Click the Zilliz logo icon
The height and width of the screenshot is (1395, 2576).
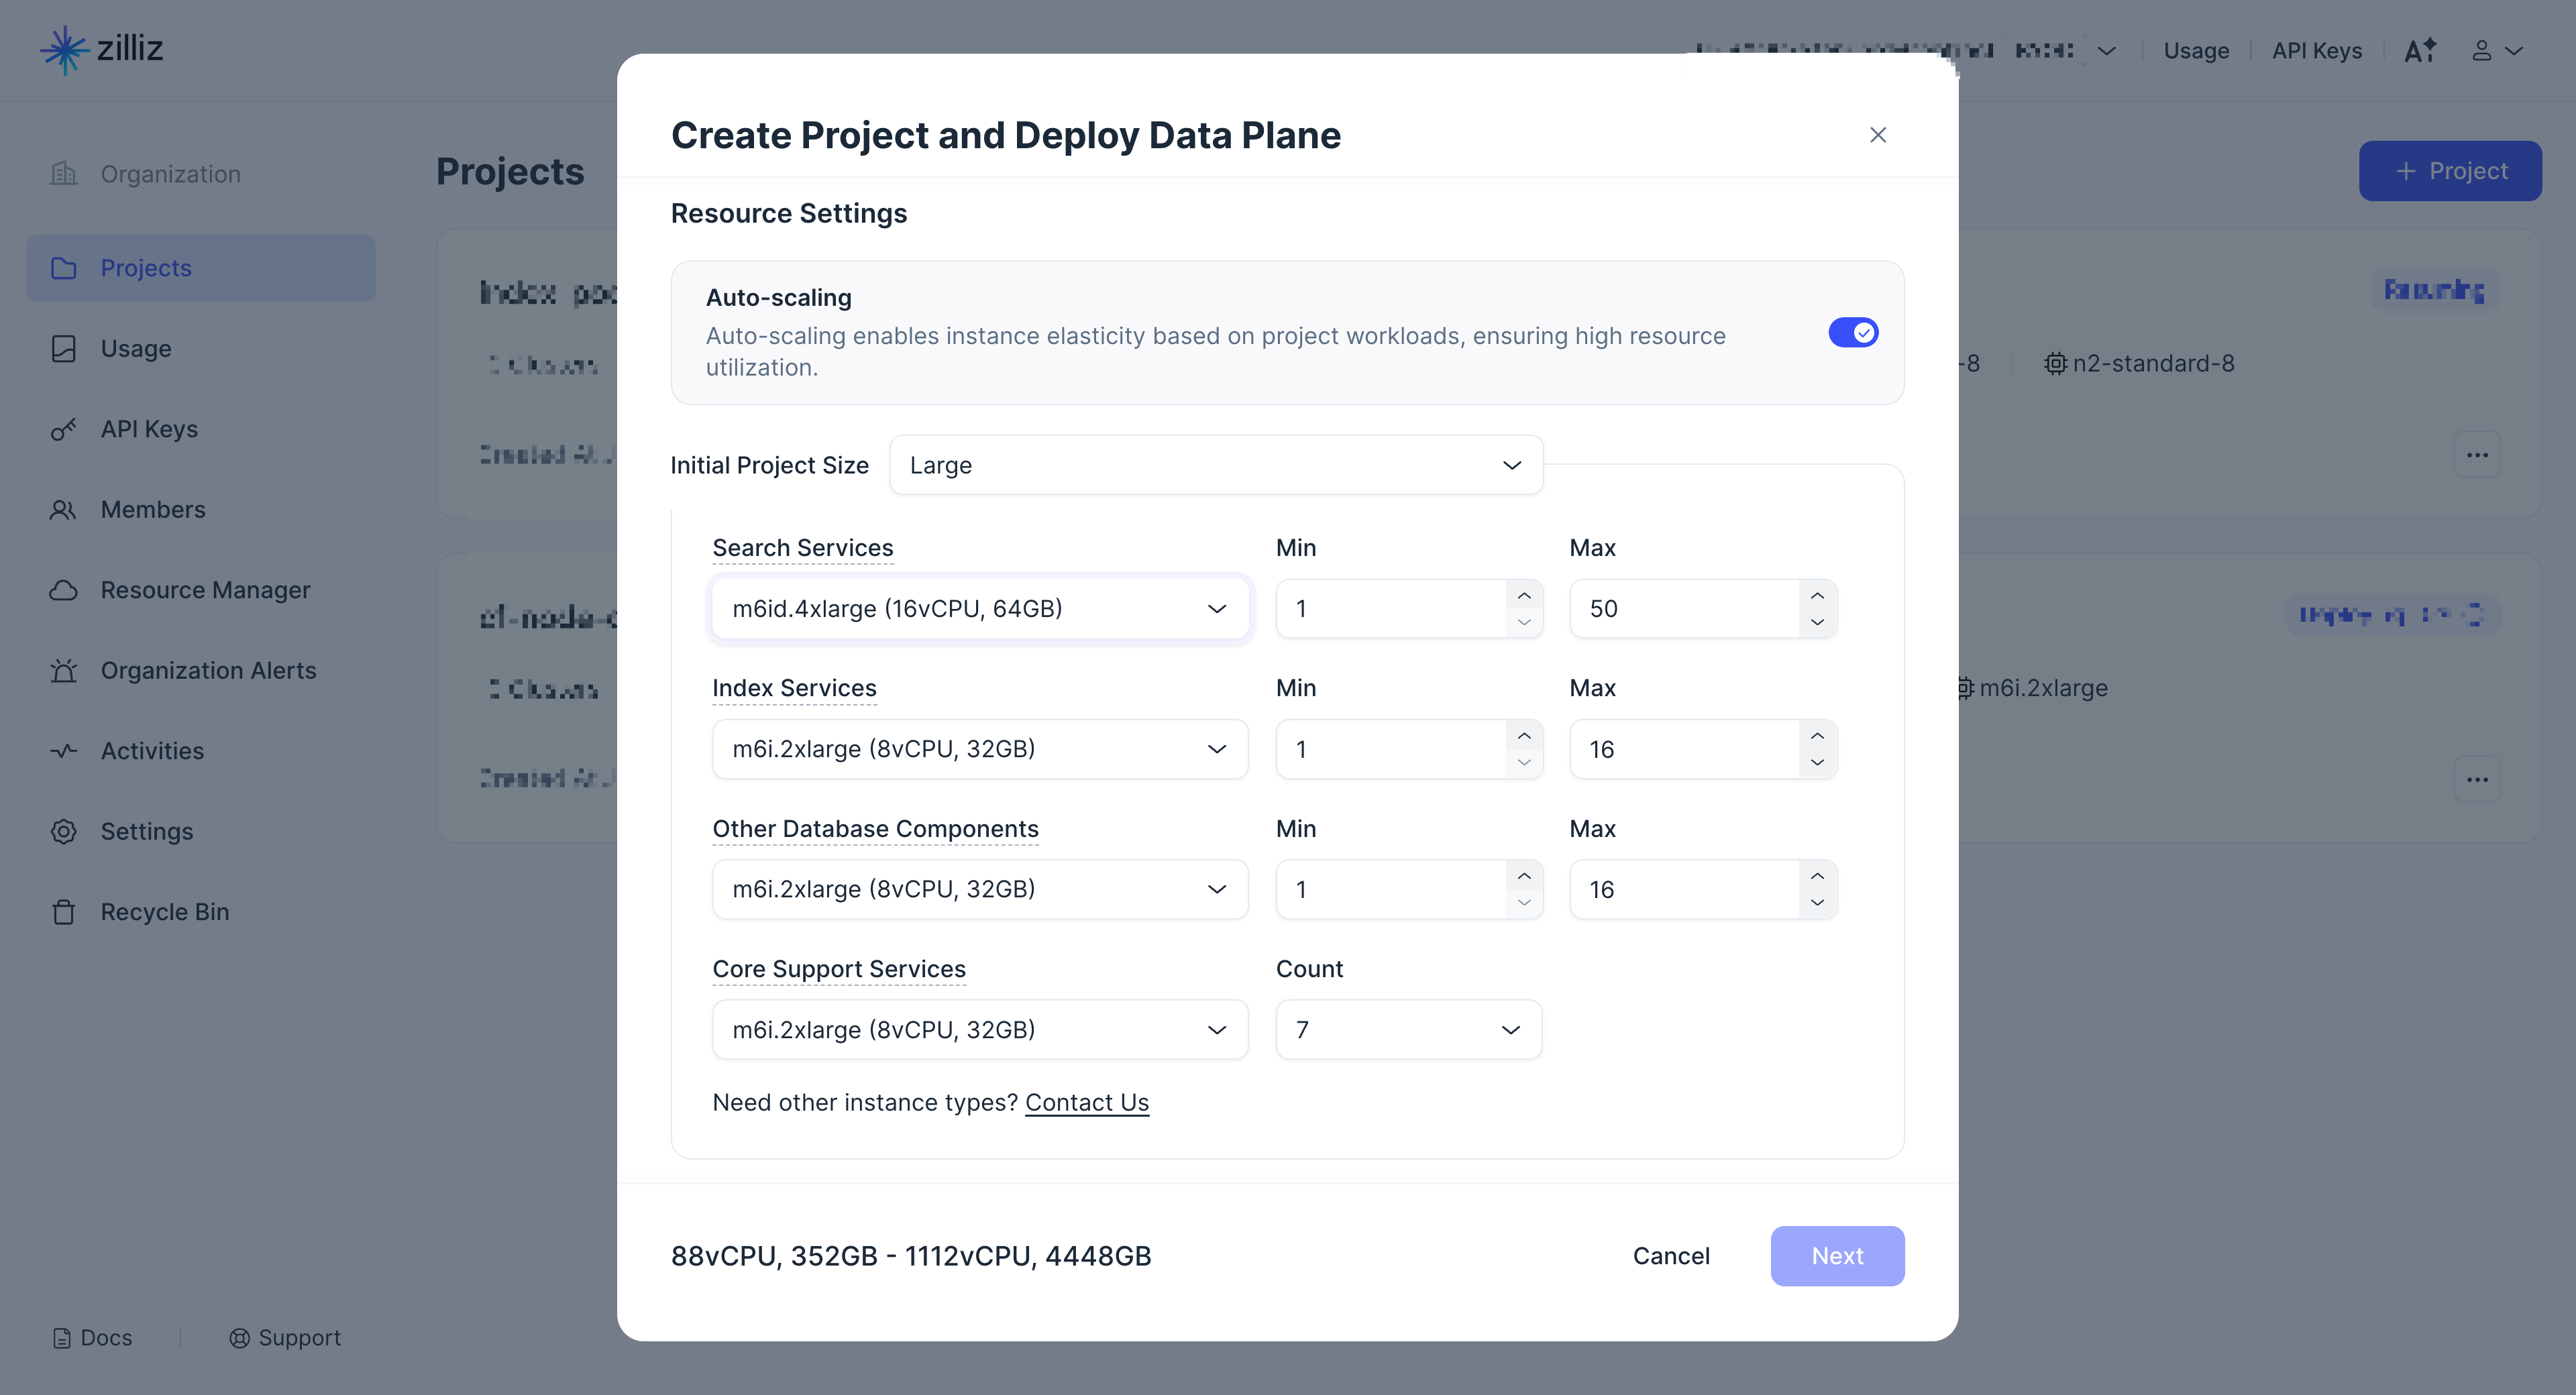(64, 49)
